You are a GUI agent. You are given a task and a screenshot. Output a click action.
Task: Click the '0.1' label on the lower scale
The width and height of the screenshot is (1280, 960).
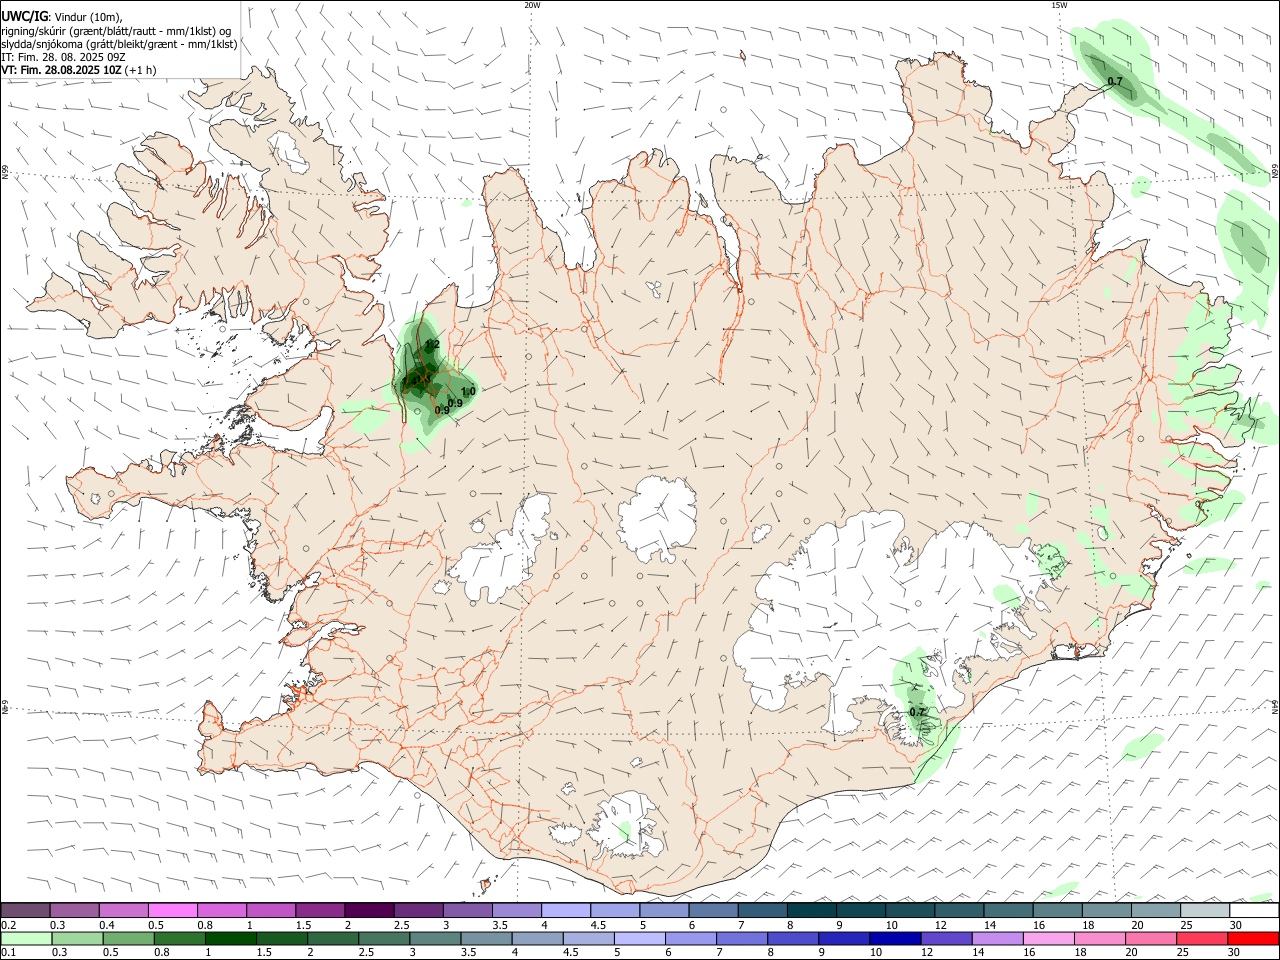click(9, 952)
